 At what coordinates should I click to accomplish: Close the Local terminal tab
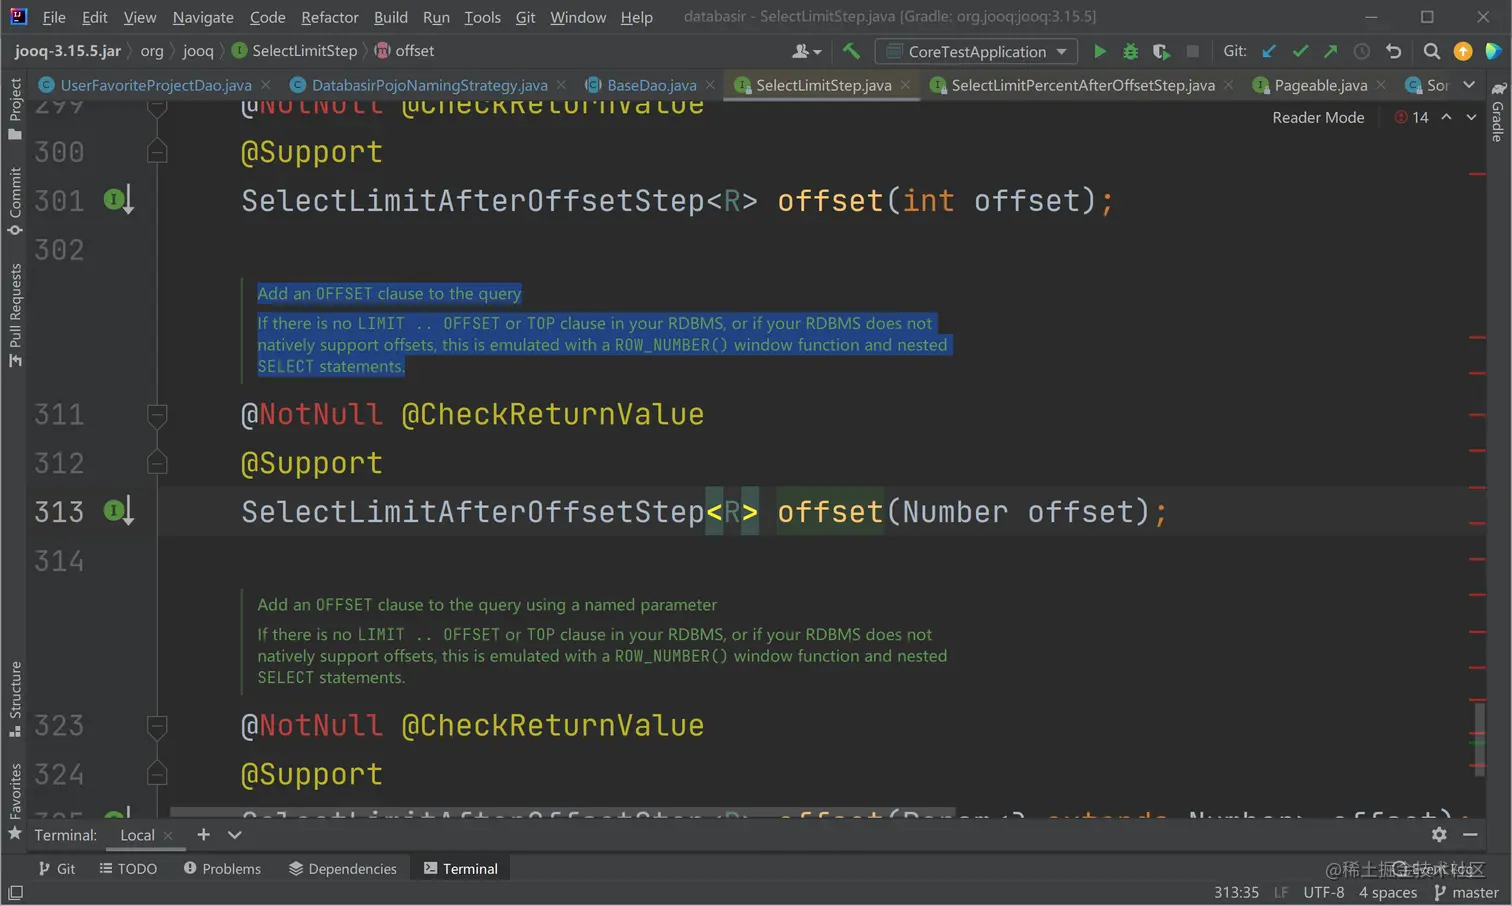pyautogui.click(x=168, y=835)
